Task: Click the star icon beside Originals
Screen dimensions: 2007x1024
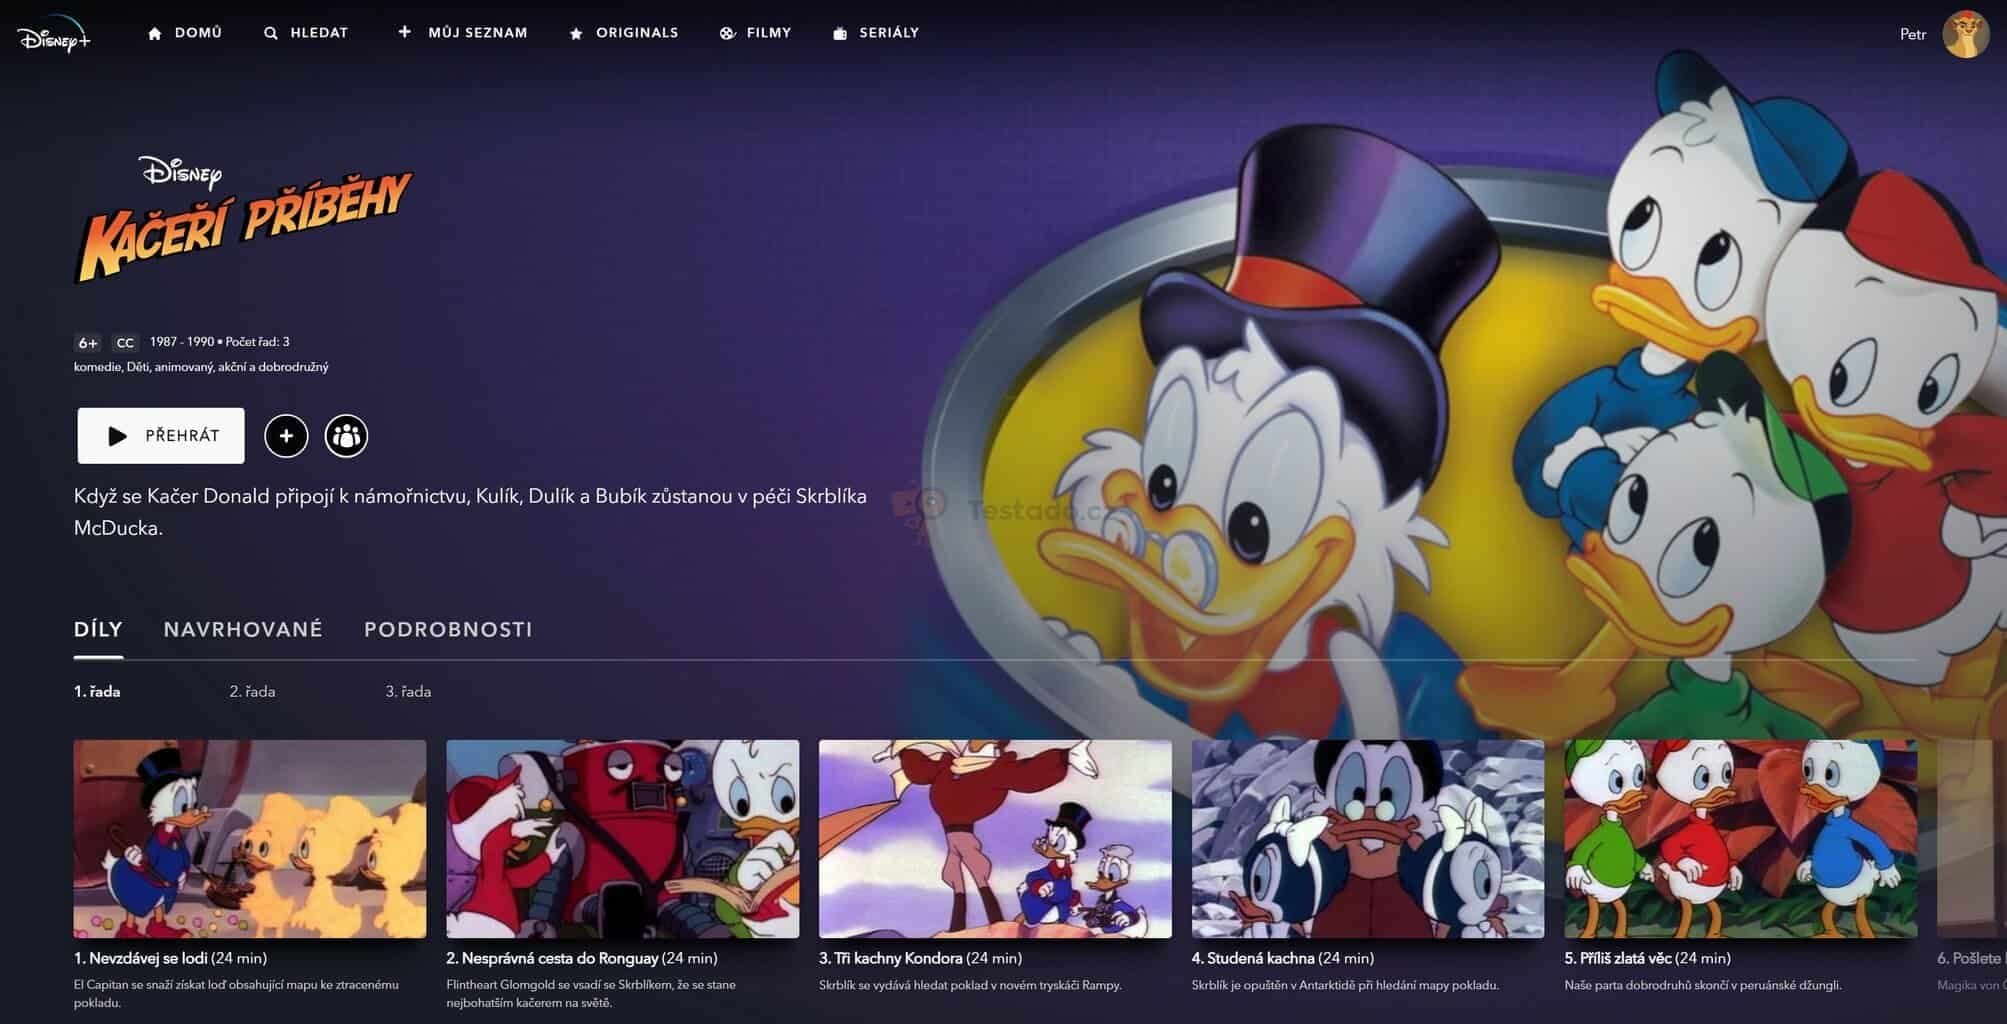Action: coord(576,33)
